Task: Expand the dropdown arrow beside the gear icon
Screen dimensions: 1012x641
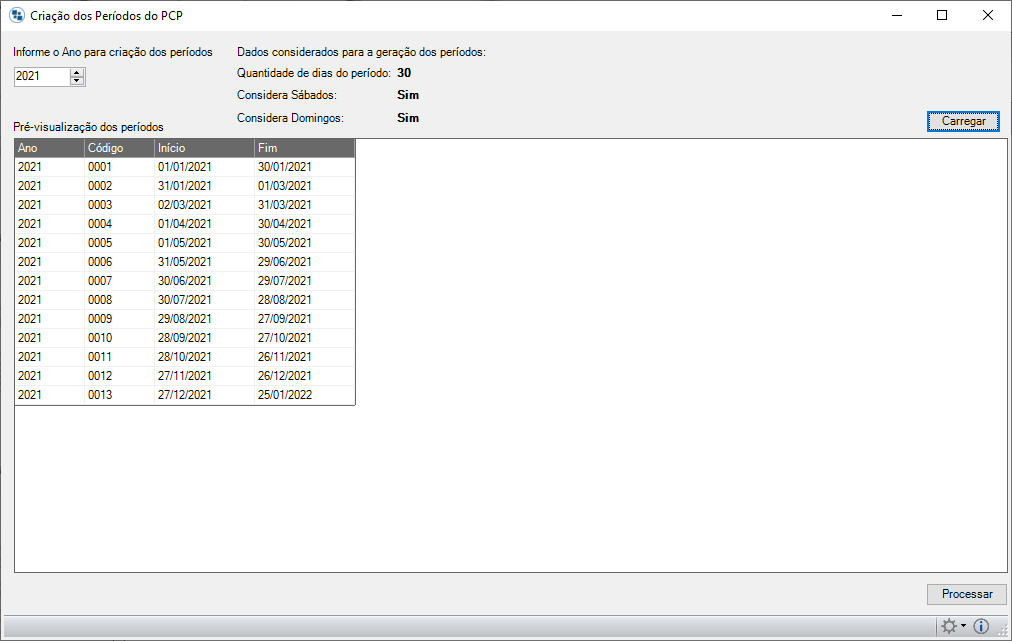Action: (x=963, y=627)
